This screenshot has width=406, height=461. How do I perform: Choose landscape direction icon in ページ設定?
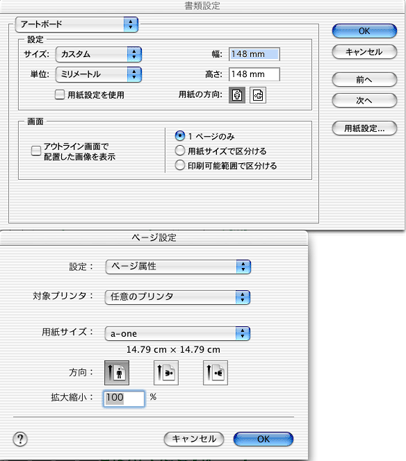pyautogui.click(x=166, y=373)
